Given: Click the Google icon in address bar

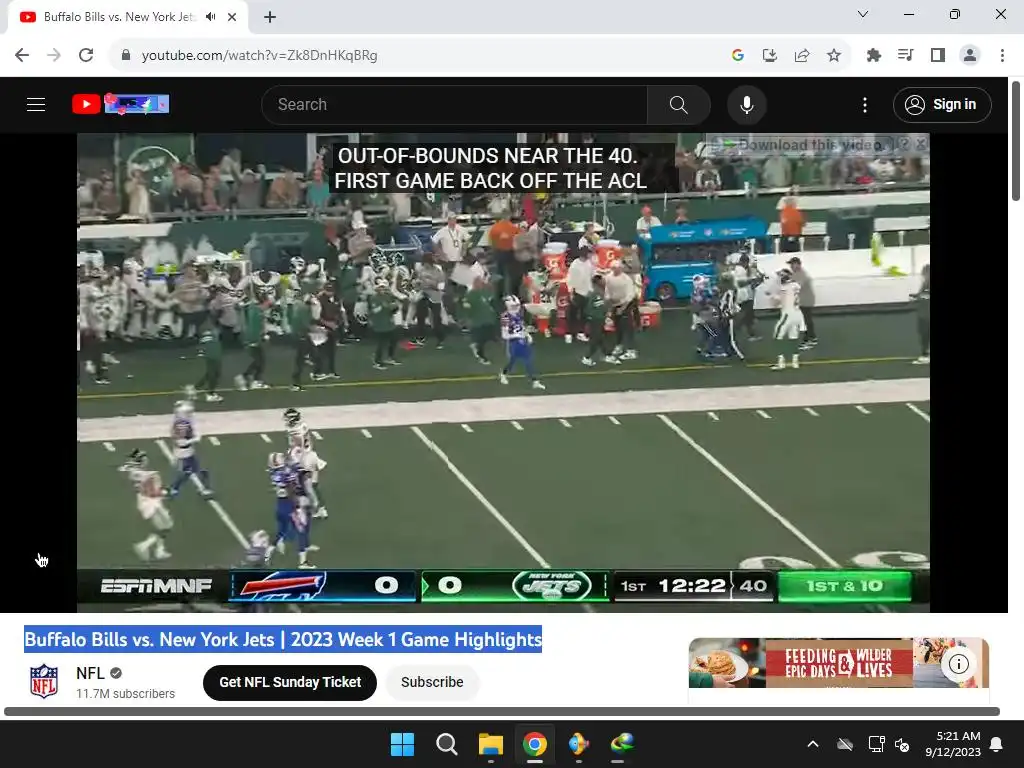Looking at the screenshot, I should pyautogui.click(x=738, y=56).
